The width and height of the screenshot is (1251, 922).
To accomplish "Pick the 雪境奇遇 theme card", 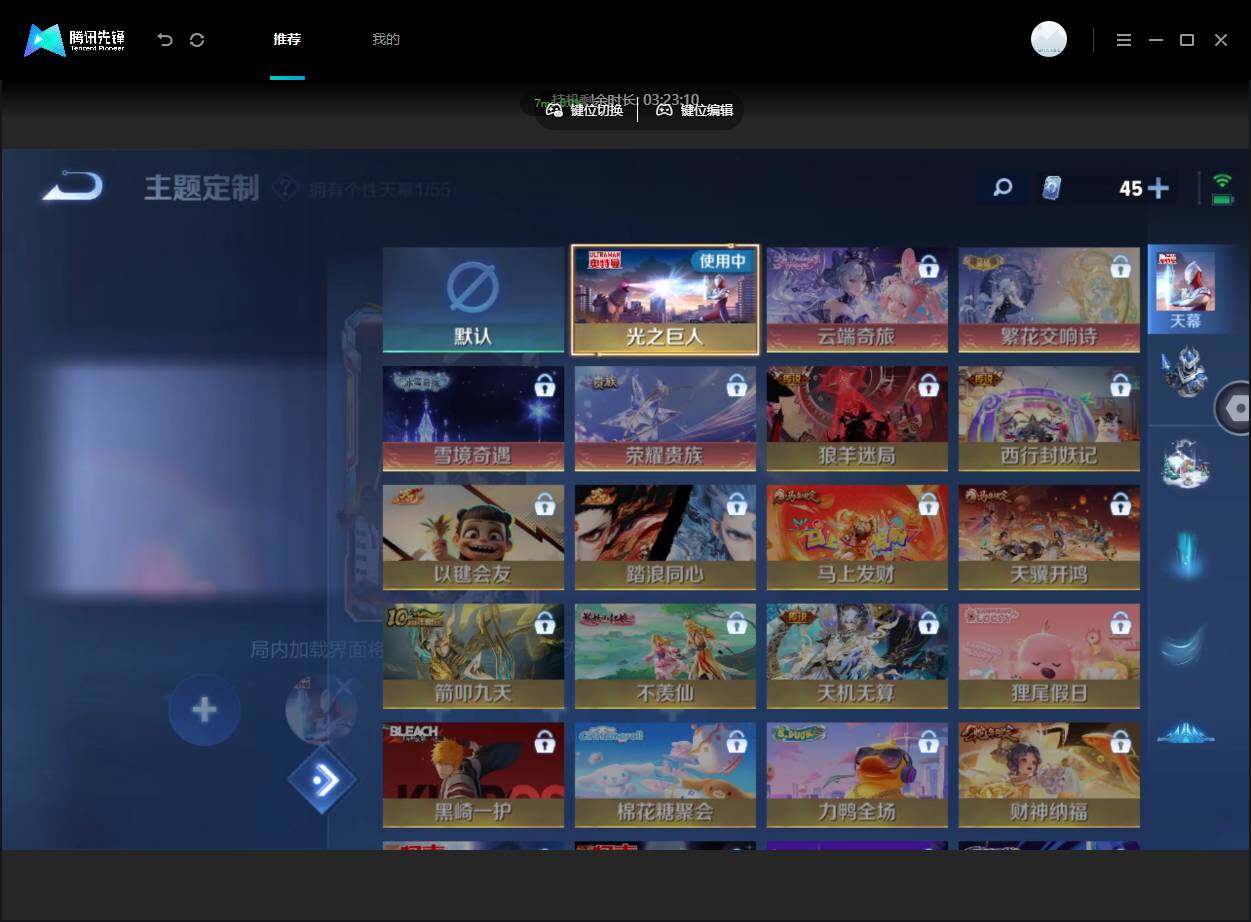I will point(473,418).
